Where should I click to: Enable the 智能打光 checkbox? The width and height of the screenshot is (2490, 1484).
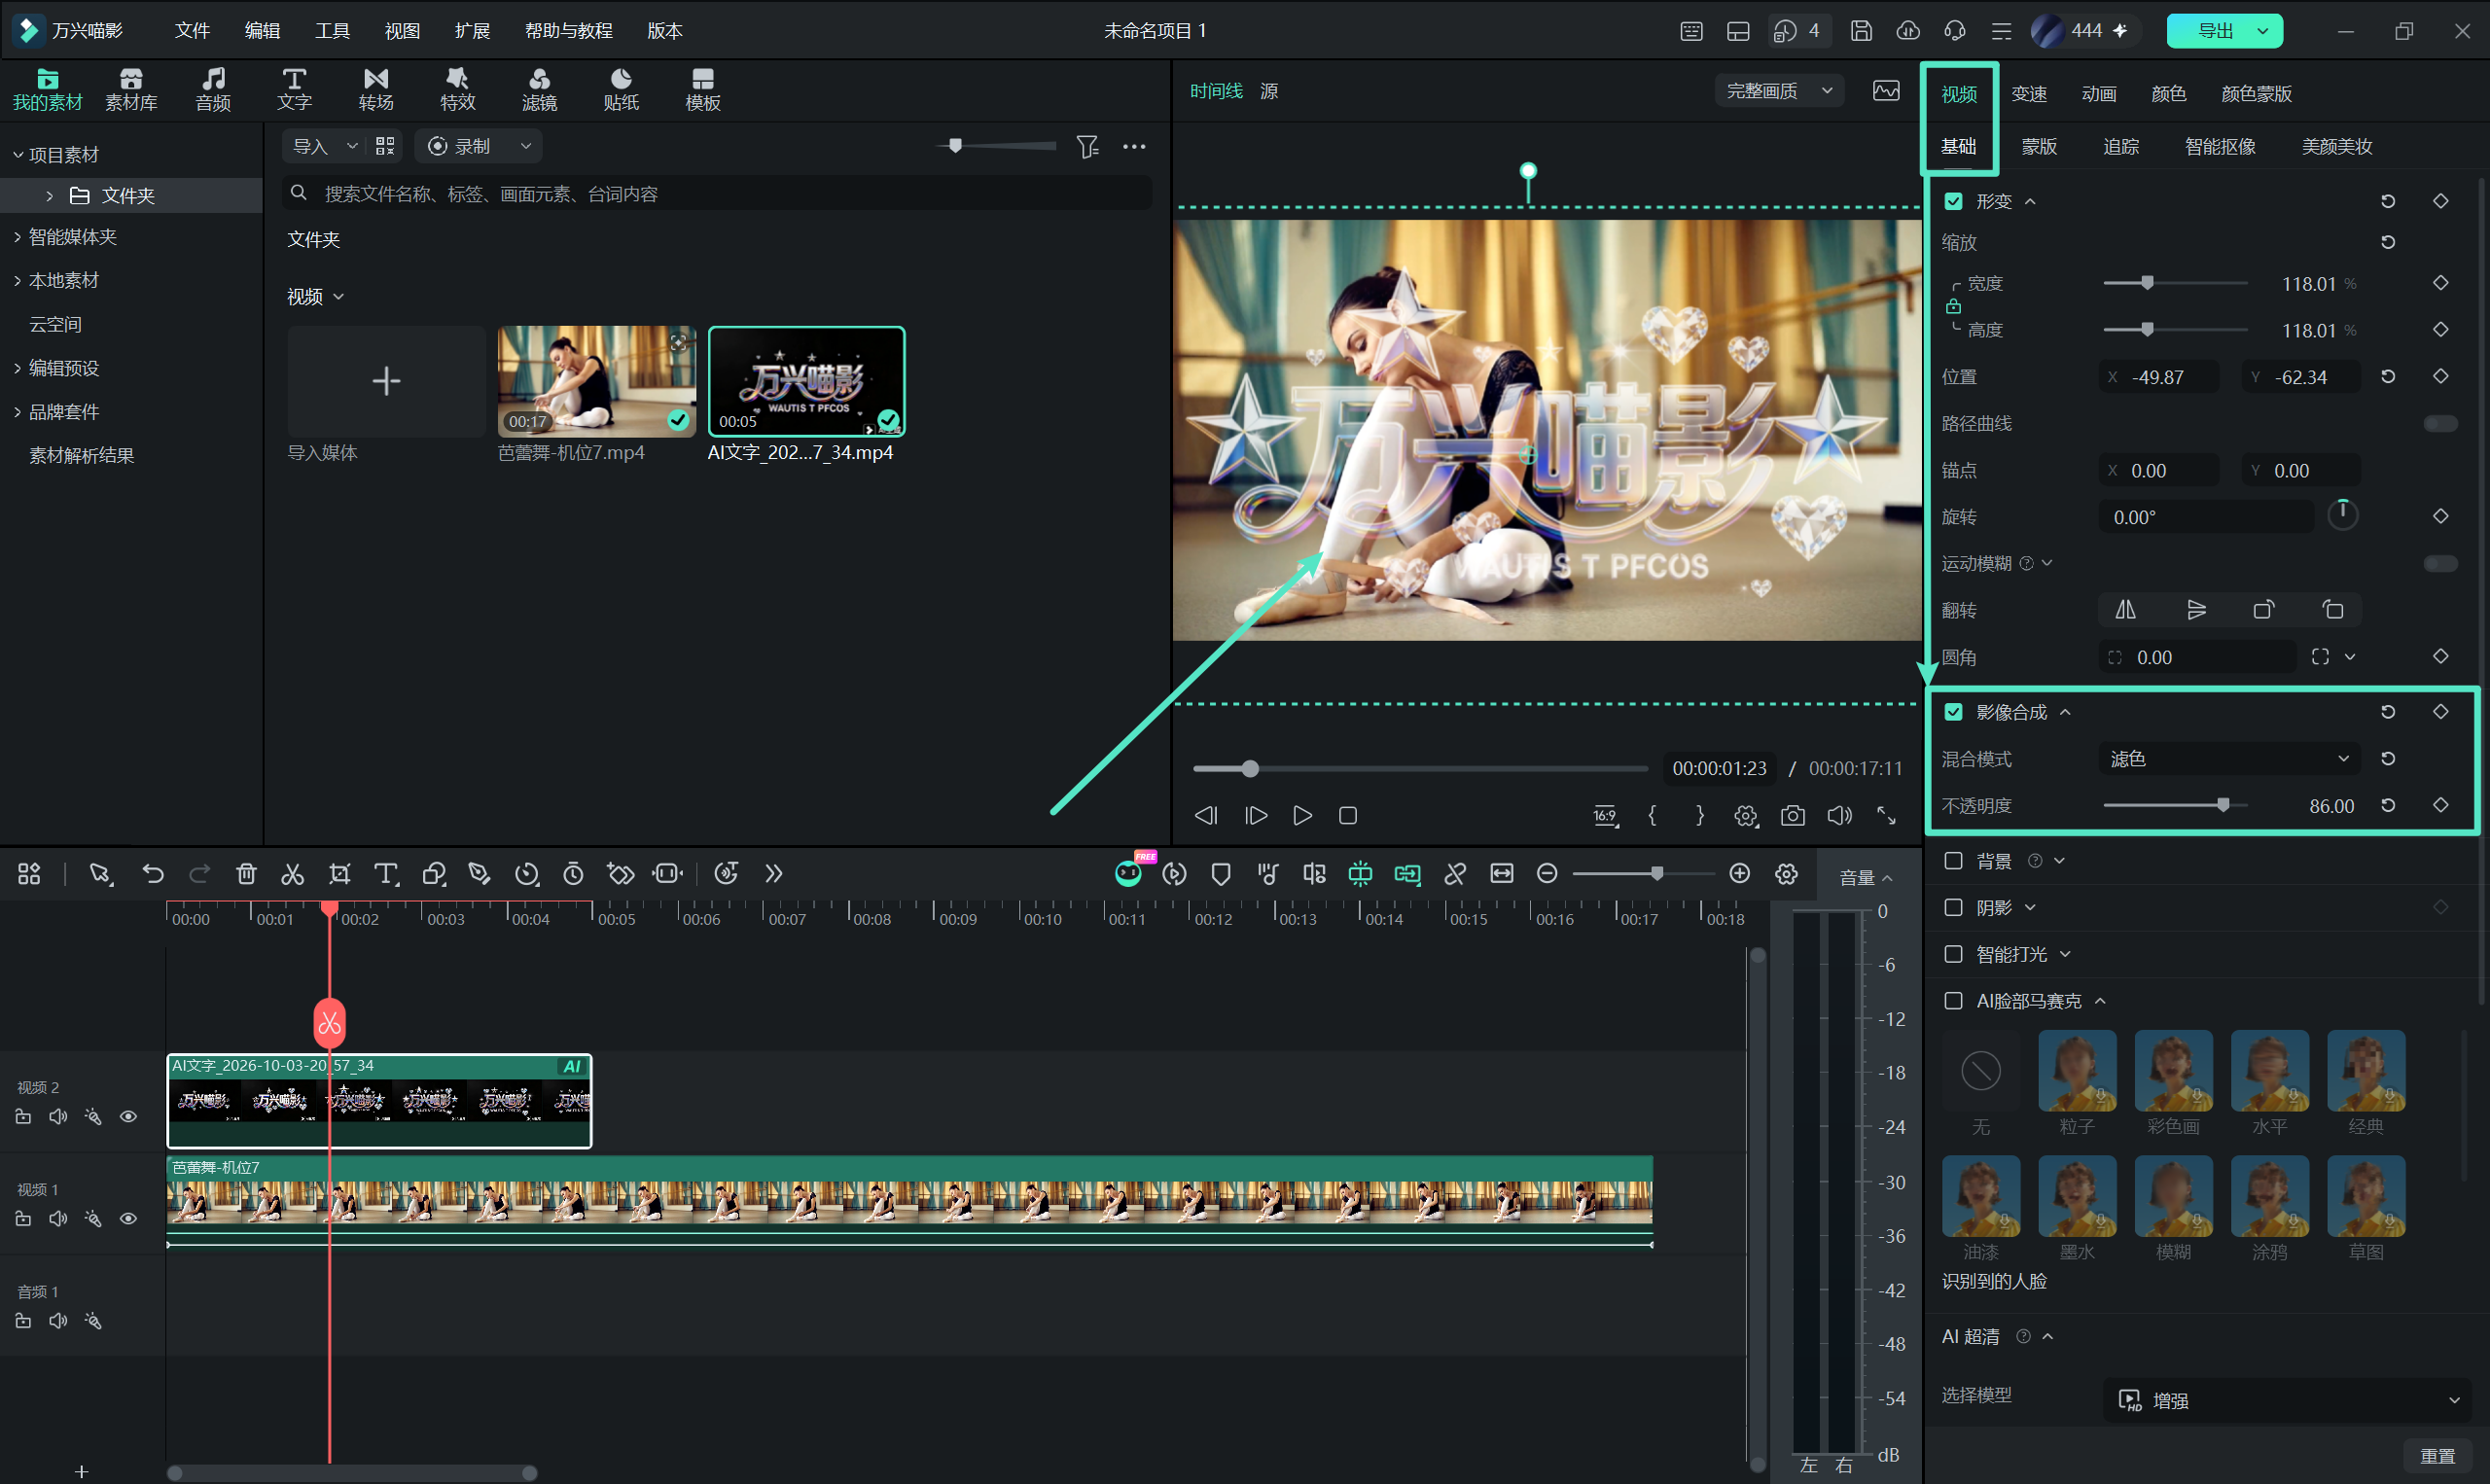pyautogui.click(x=1954, y=954)
